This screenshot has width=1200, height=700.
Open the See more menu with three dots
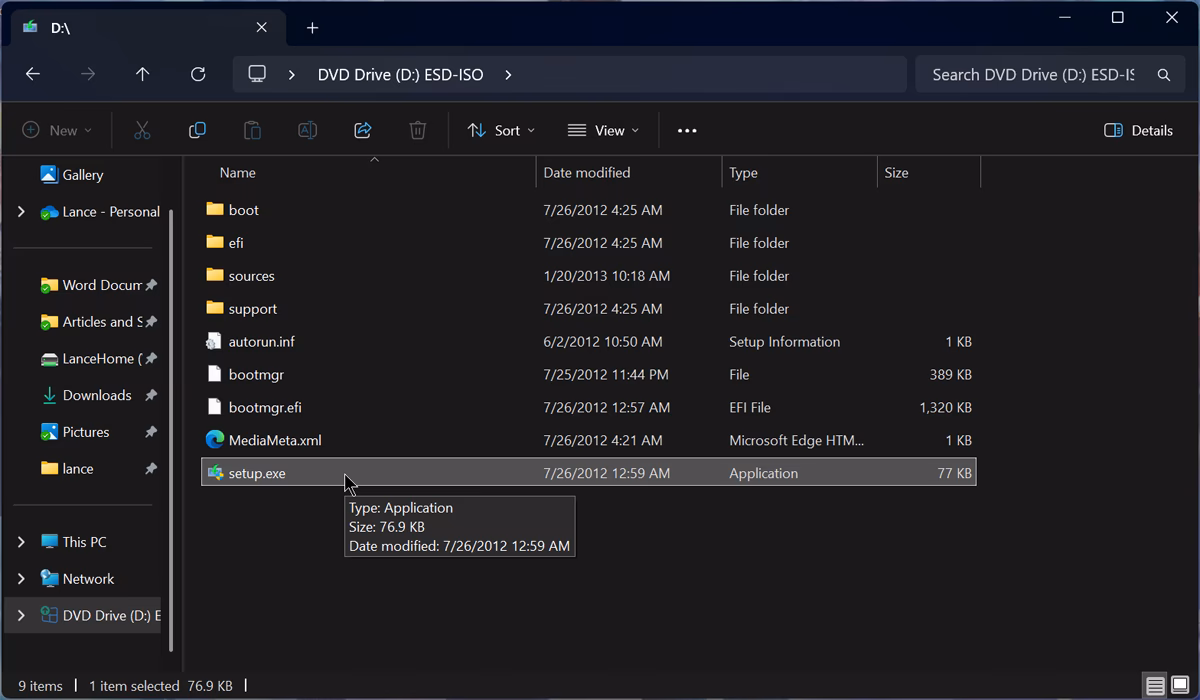[x=686, y=130]
